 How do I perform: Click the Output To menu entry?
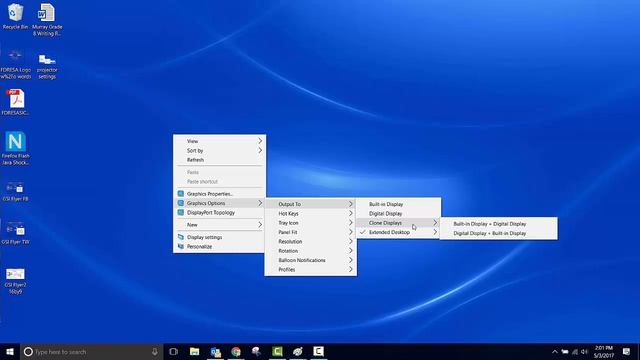311,204
